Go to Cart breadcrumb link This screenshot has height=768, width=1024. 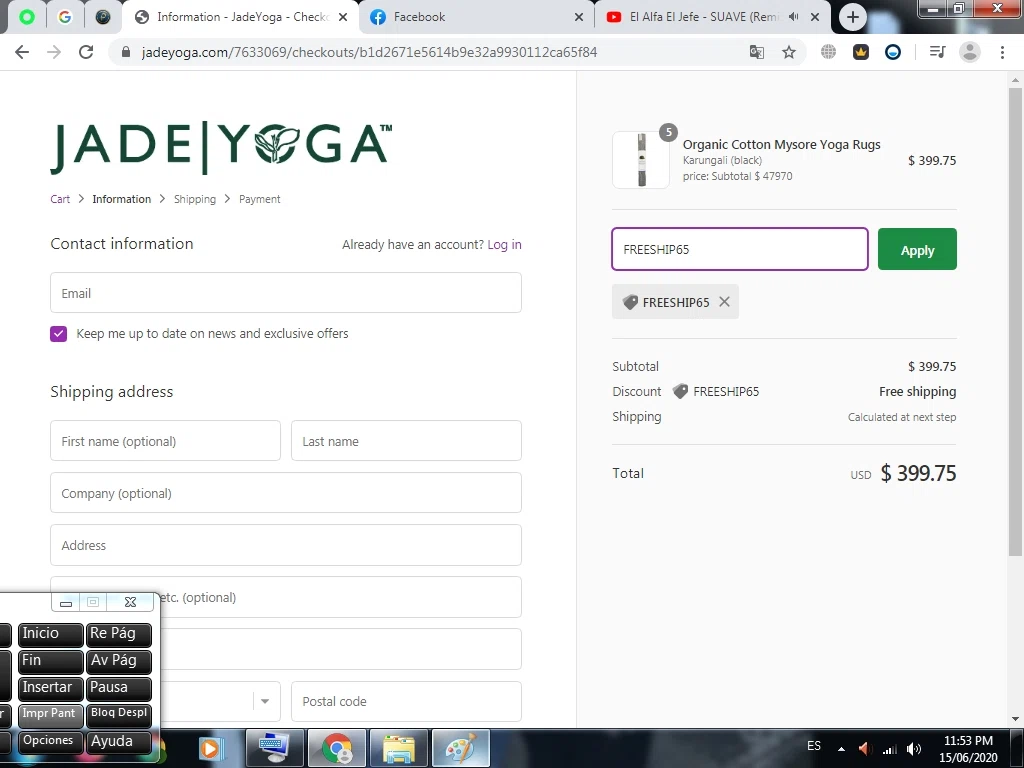pyautogui.click(x=60, y=199)
